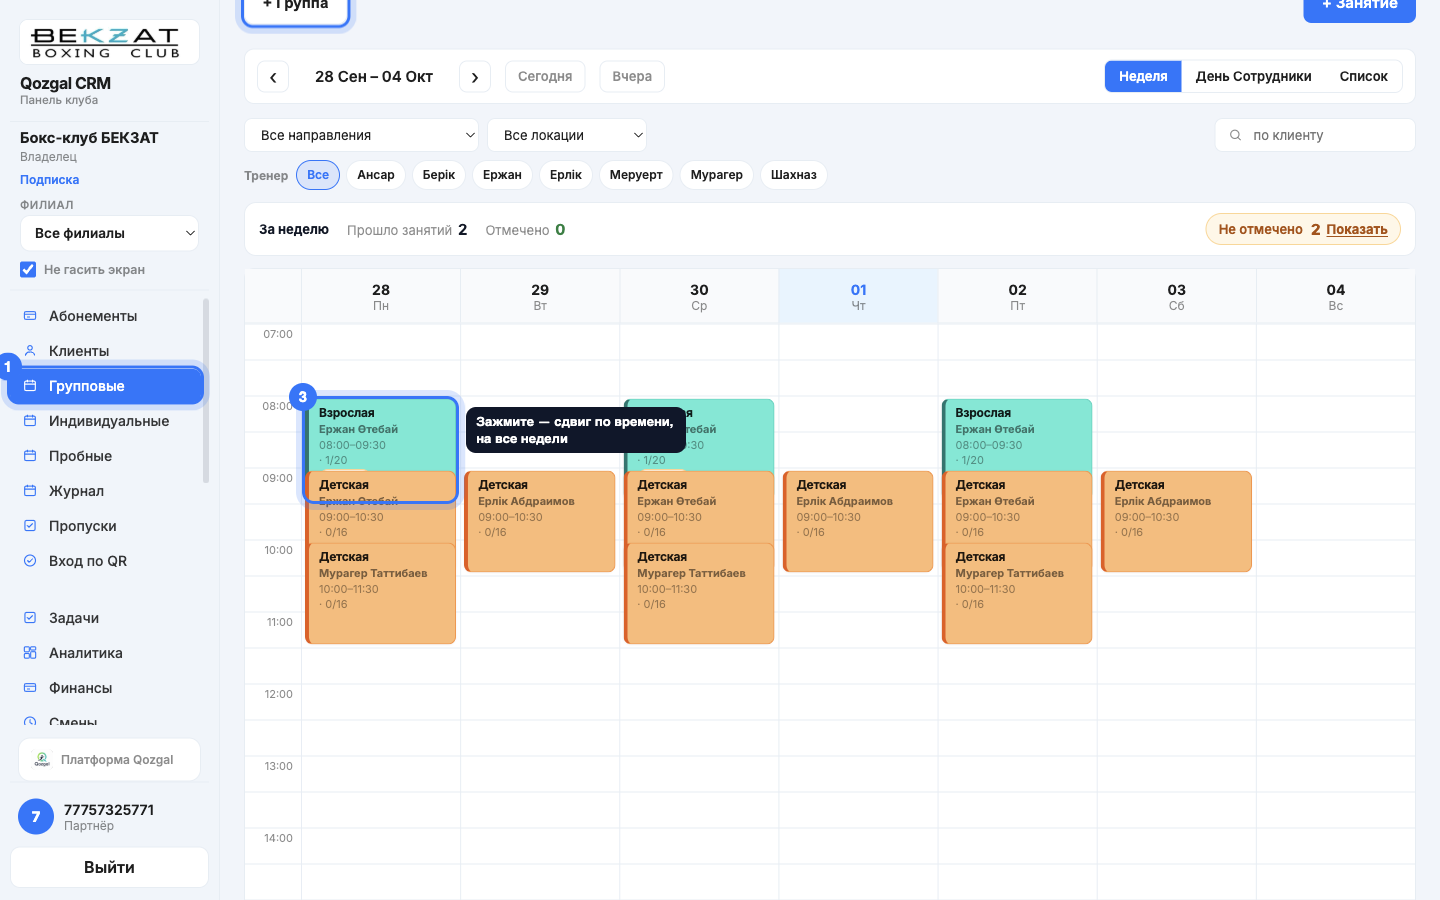
Task: Switch to the Список view tab
Action: 1364,77
